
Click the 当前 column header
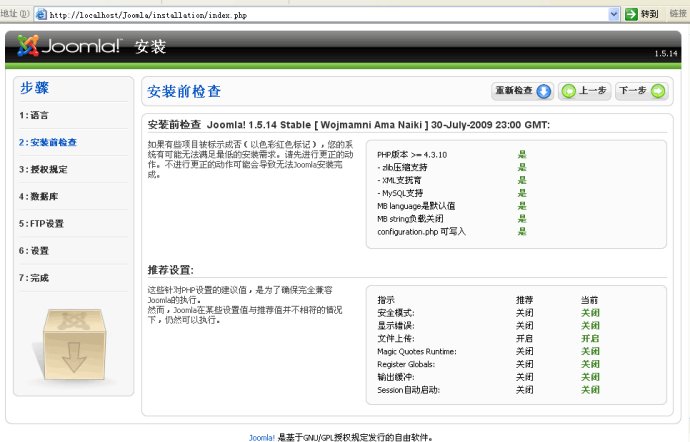click(589, 300)
